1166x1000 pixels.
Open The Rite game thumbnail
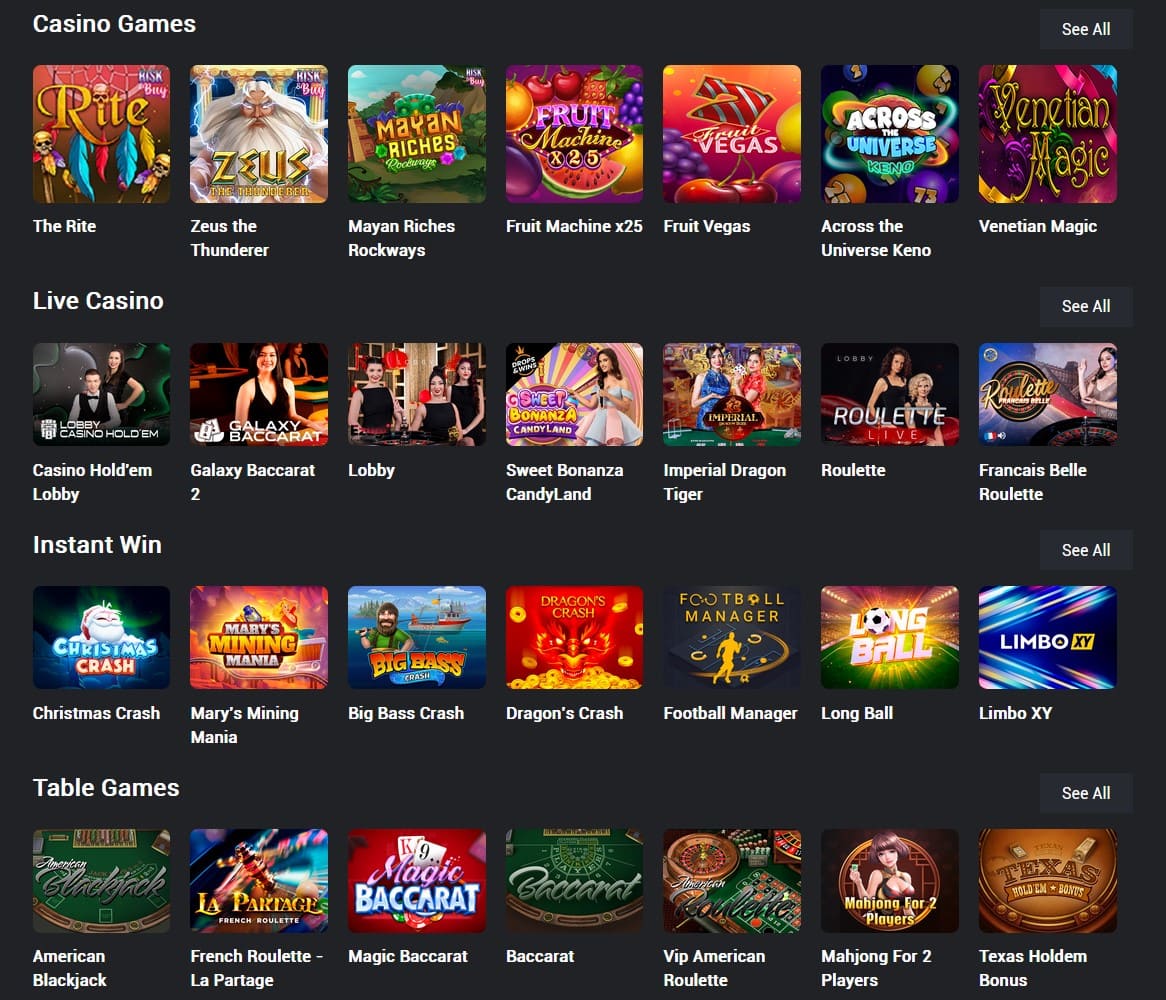pyautogui.click(x=101, y=134)
